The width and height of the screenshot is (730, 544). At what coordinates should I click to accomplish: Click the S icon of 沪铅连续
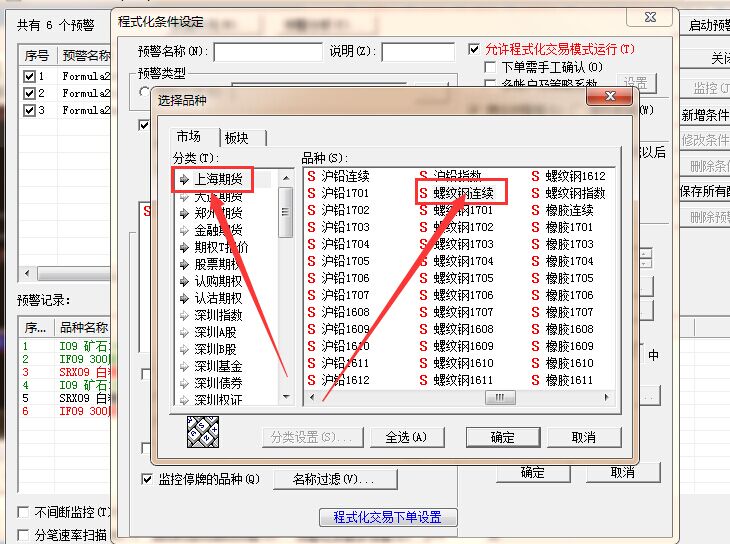pos(311,176)
